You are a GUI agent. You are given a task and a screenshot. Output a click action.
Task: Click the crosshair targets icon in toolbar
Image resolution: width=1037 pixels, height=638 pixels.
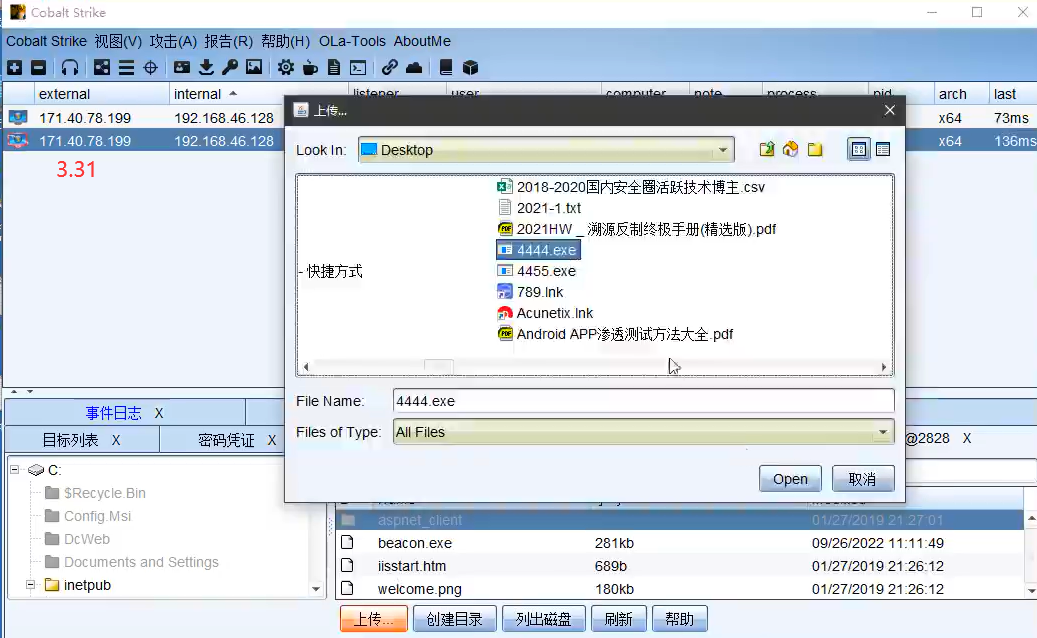tap(151, 68)
